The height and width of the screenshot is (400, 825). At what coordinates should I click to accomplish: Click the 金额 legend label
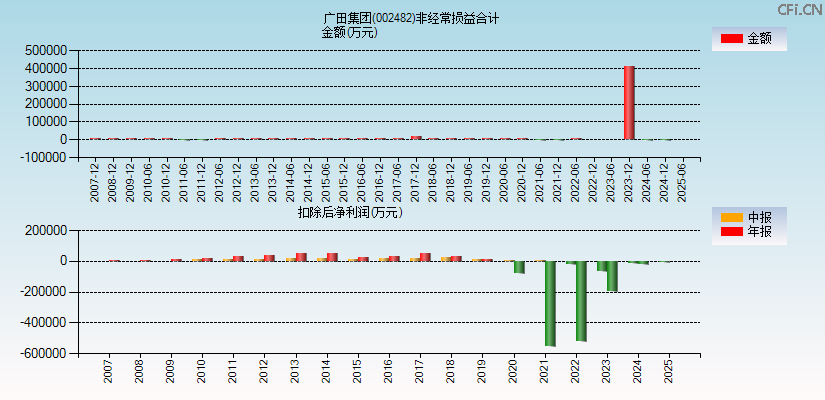pyautogui.click(x=759, y=38)
